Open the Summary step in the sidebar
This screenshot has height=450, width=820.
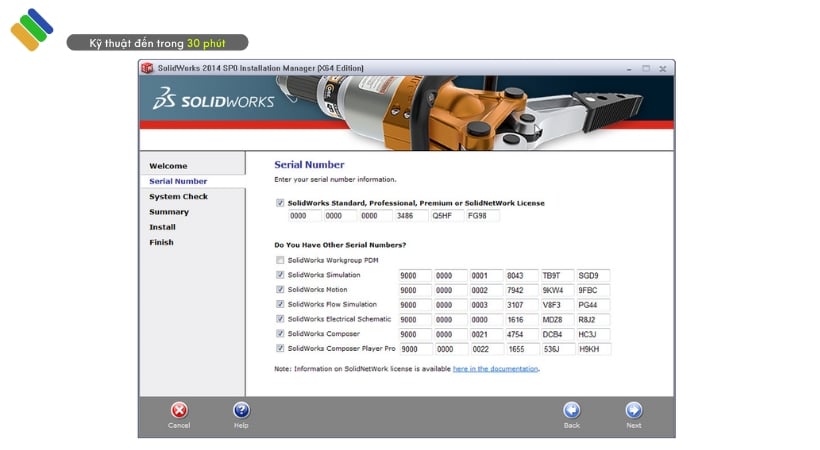(x=169, y=212)
